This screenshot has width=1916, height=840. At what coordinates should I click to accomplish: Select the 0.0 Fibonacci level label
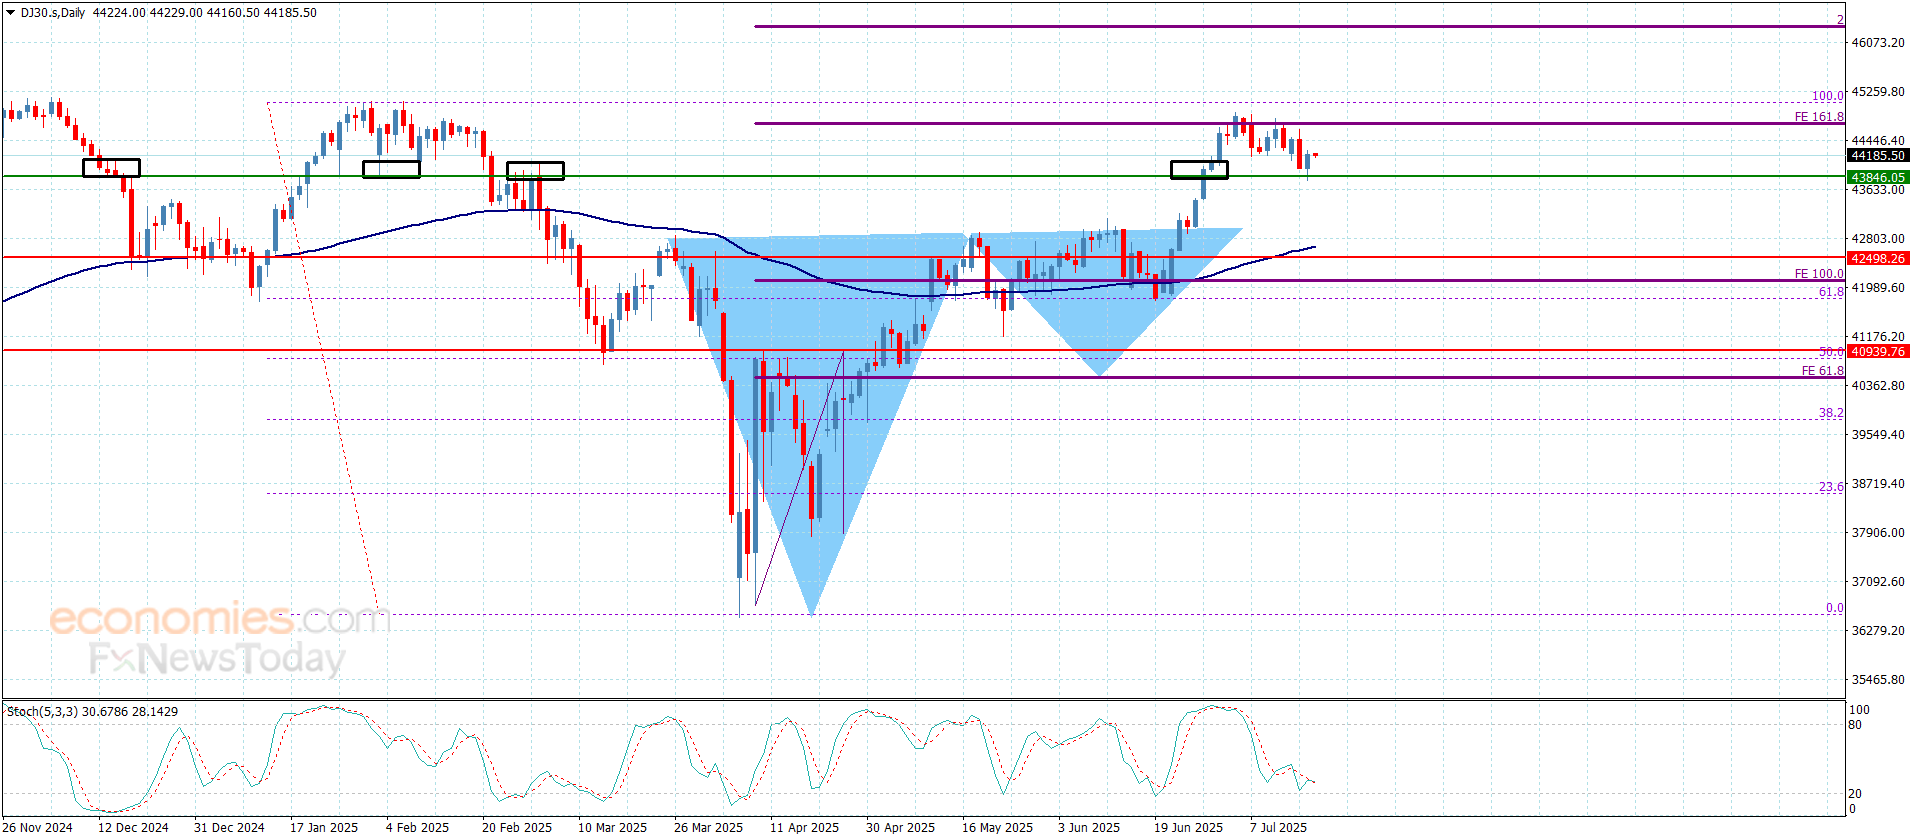[x=1835, y=608]
